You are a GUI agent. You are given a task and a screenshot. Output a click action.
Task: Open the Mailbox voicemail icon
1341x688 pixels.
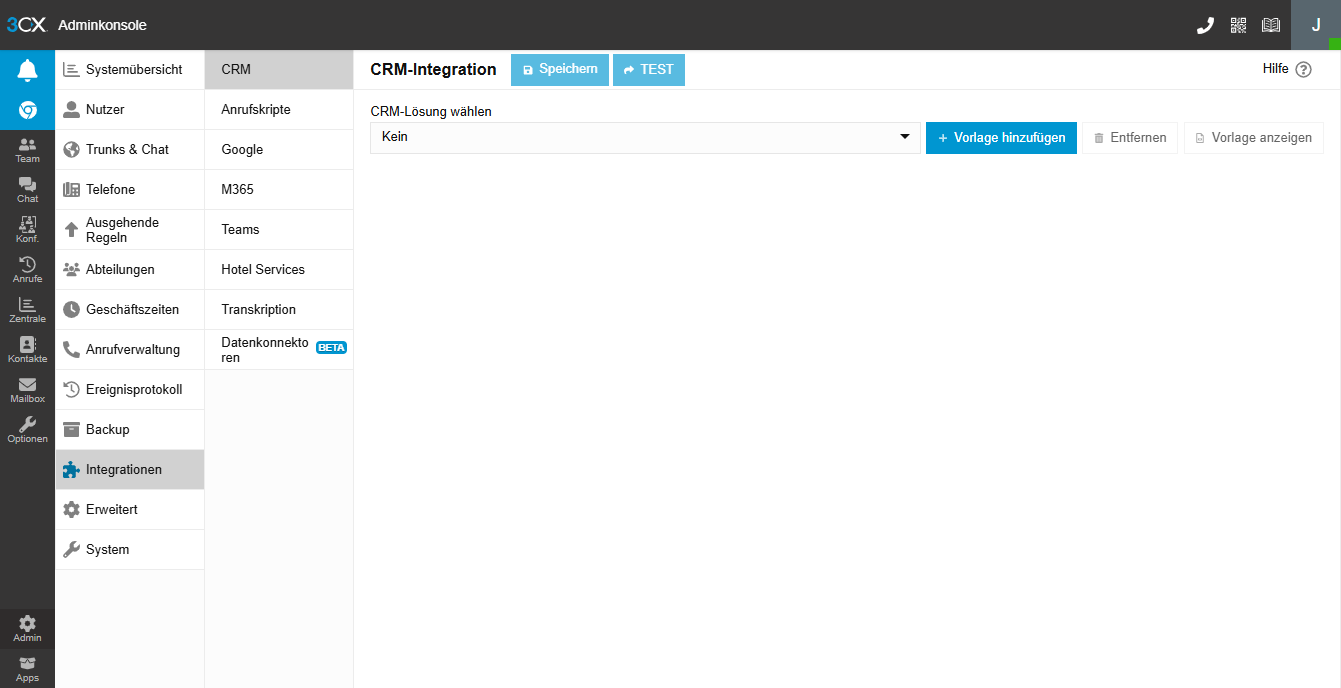27,390
